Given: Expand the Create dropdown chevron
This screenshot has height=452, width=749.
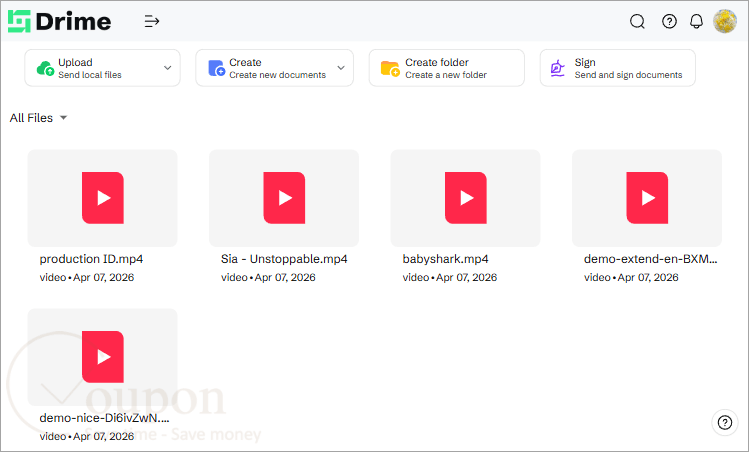Looking at the screenshot, I should 341,68.
